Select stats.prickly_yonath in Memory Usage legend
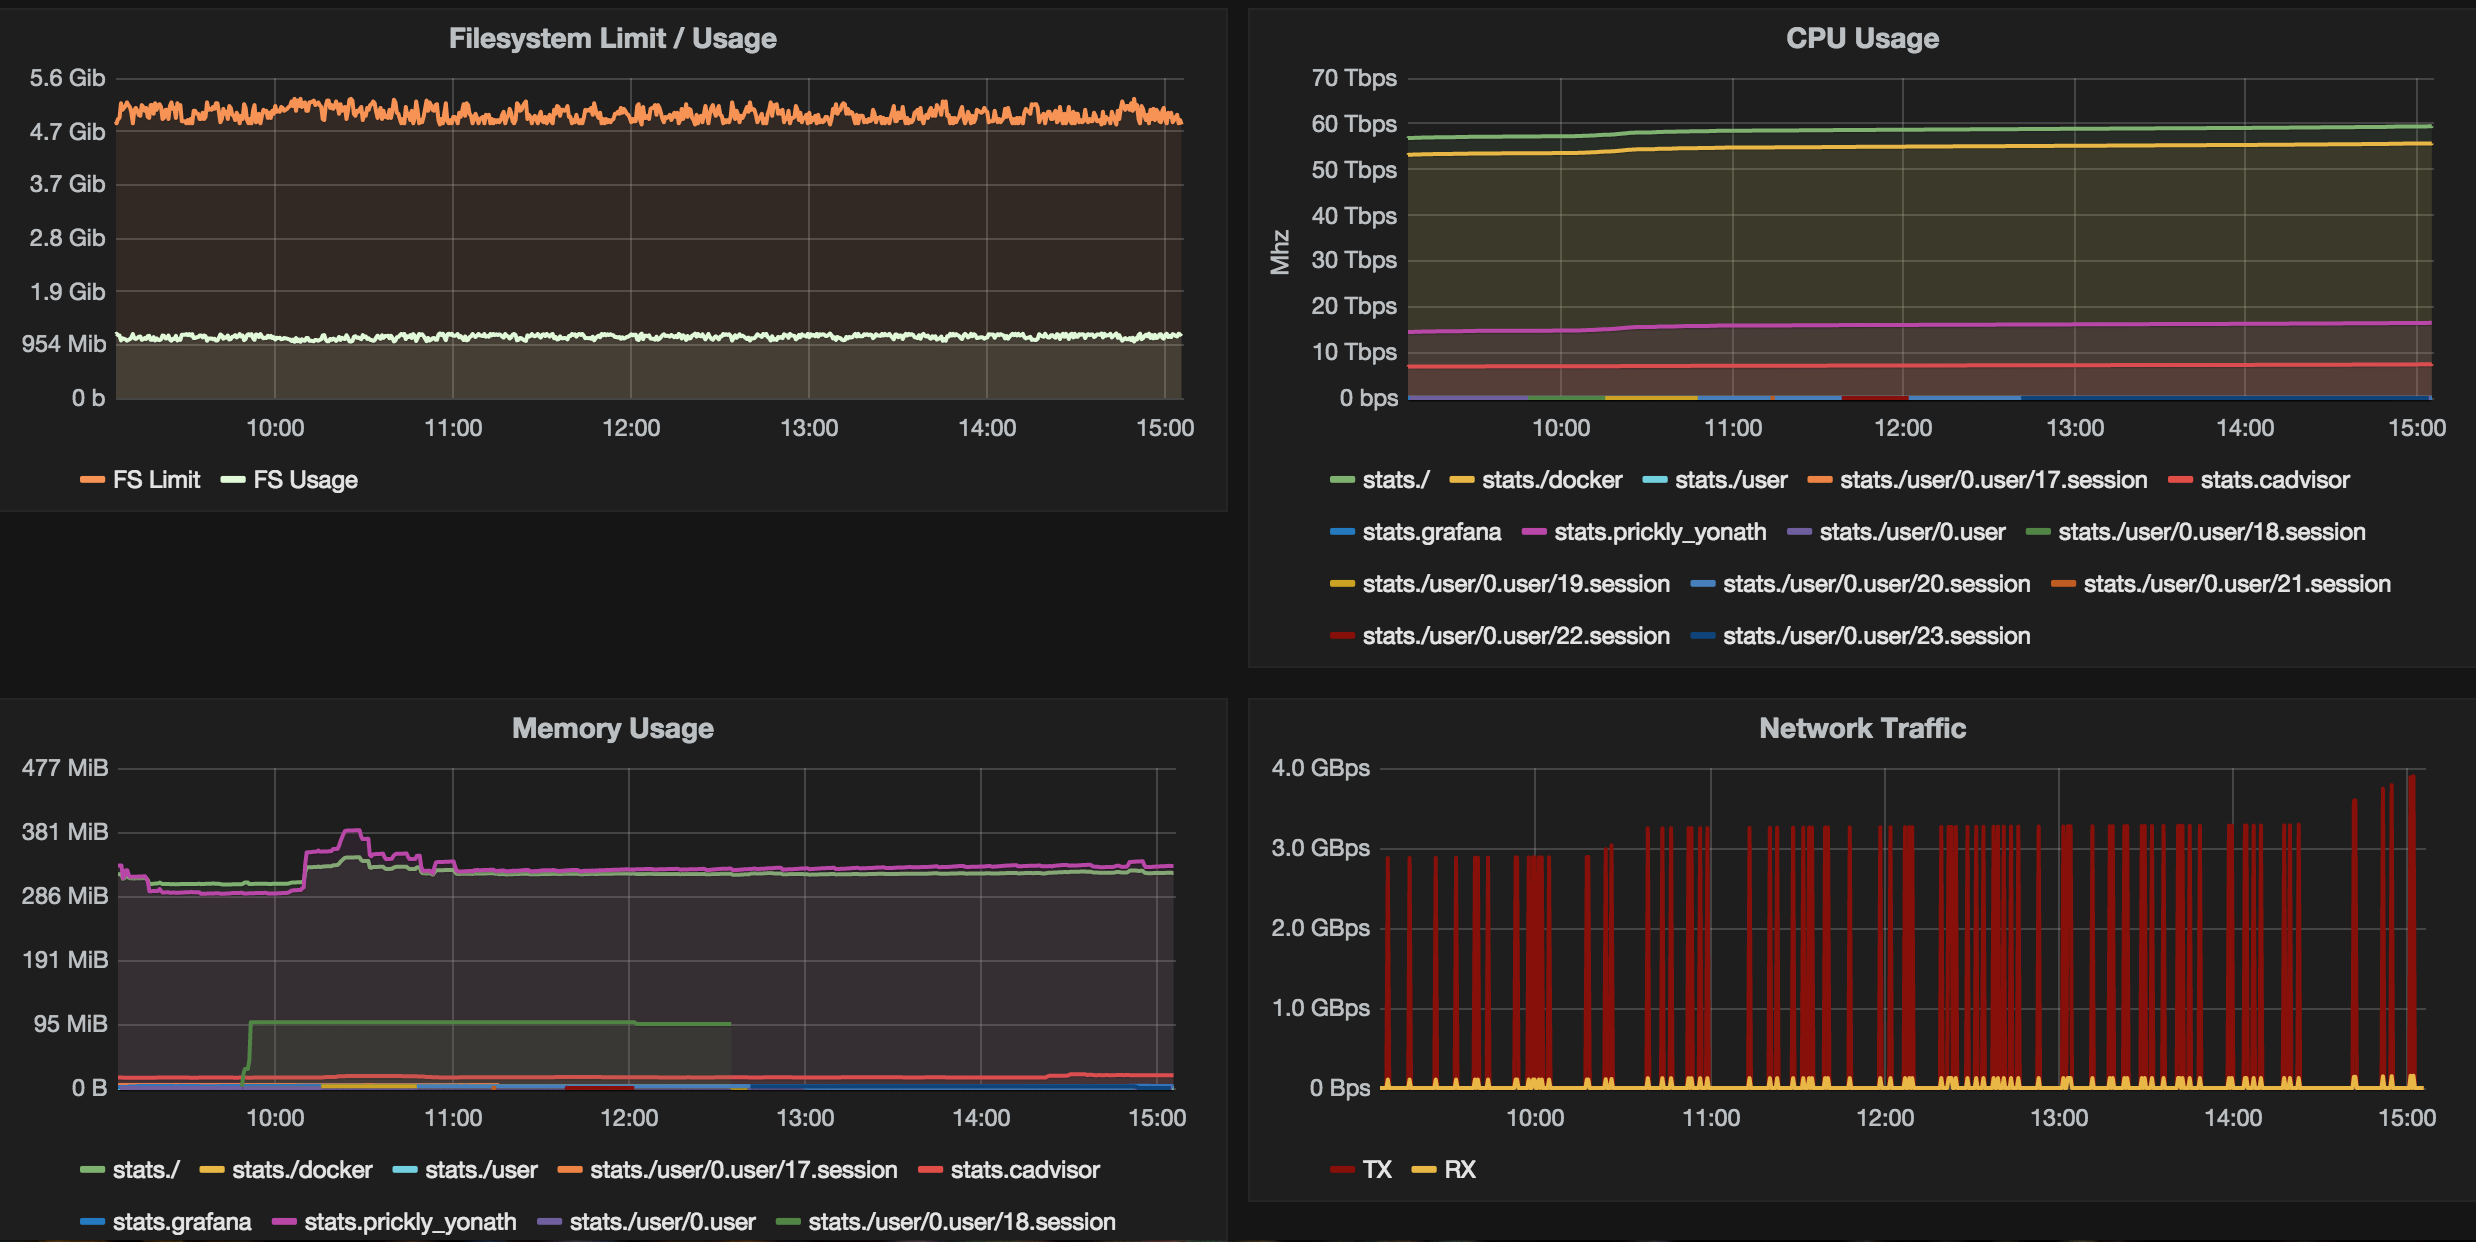 [x=410, y=1222]
